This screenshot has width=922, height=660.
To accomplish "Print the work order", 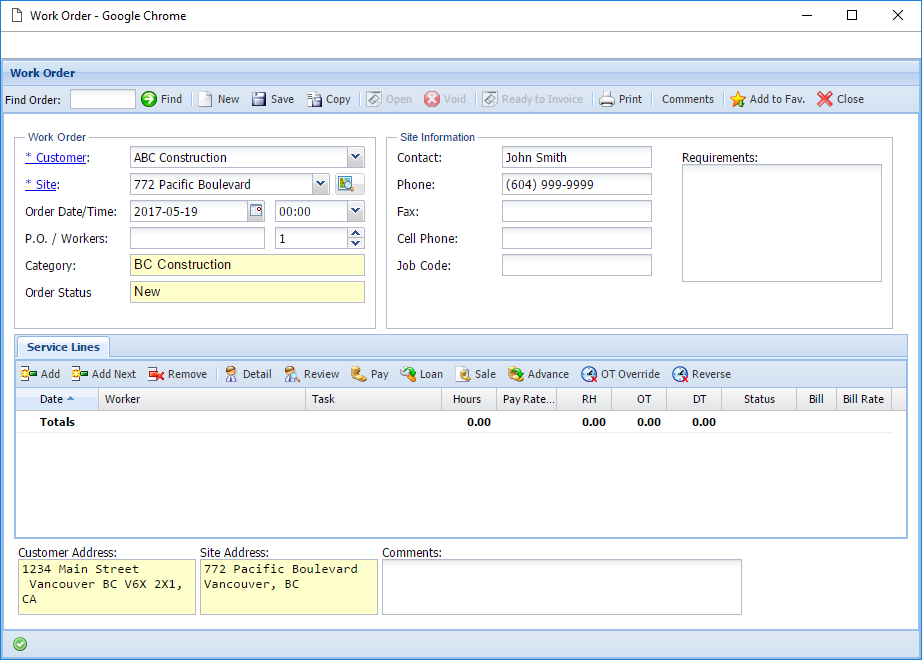I will (x=620, y=99).
